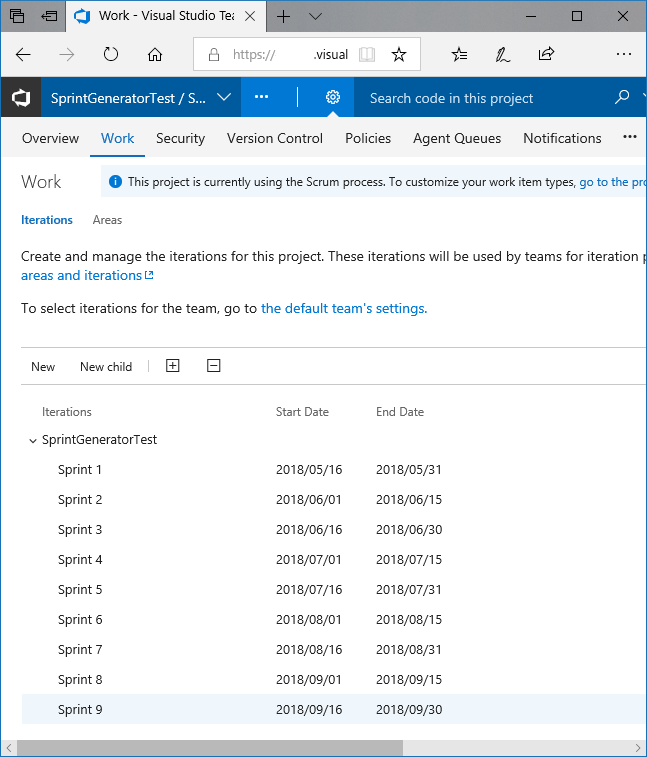Select the Sprint 7 iteration row
This screenshot has height=757, width=647.
tap(333, 649)
